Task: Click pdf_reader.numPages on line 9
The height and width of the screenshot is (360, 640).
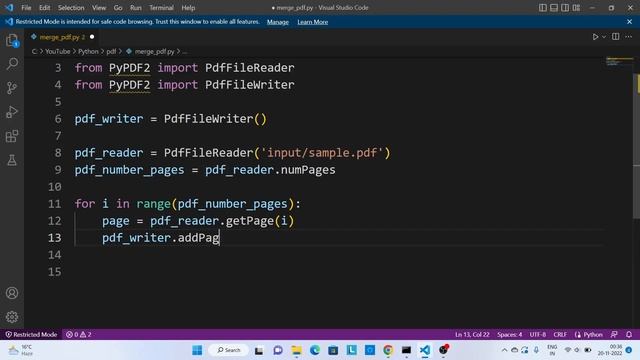Action: point(270,170)
